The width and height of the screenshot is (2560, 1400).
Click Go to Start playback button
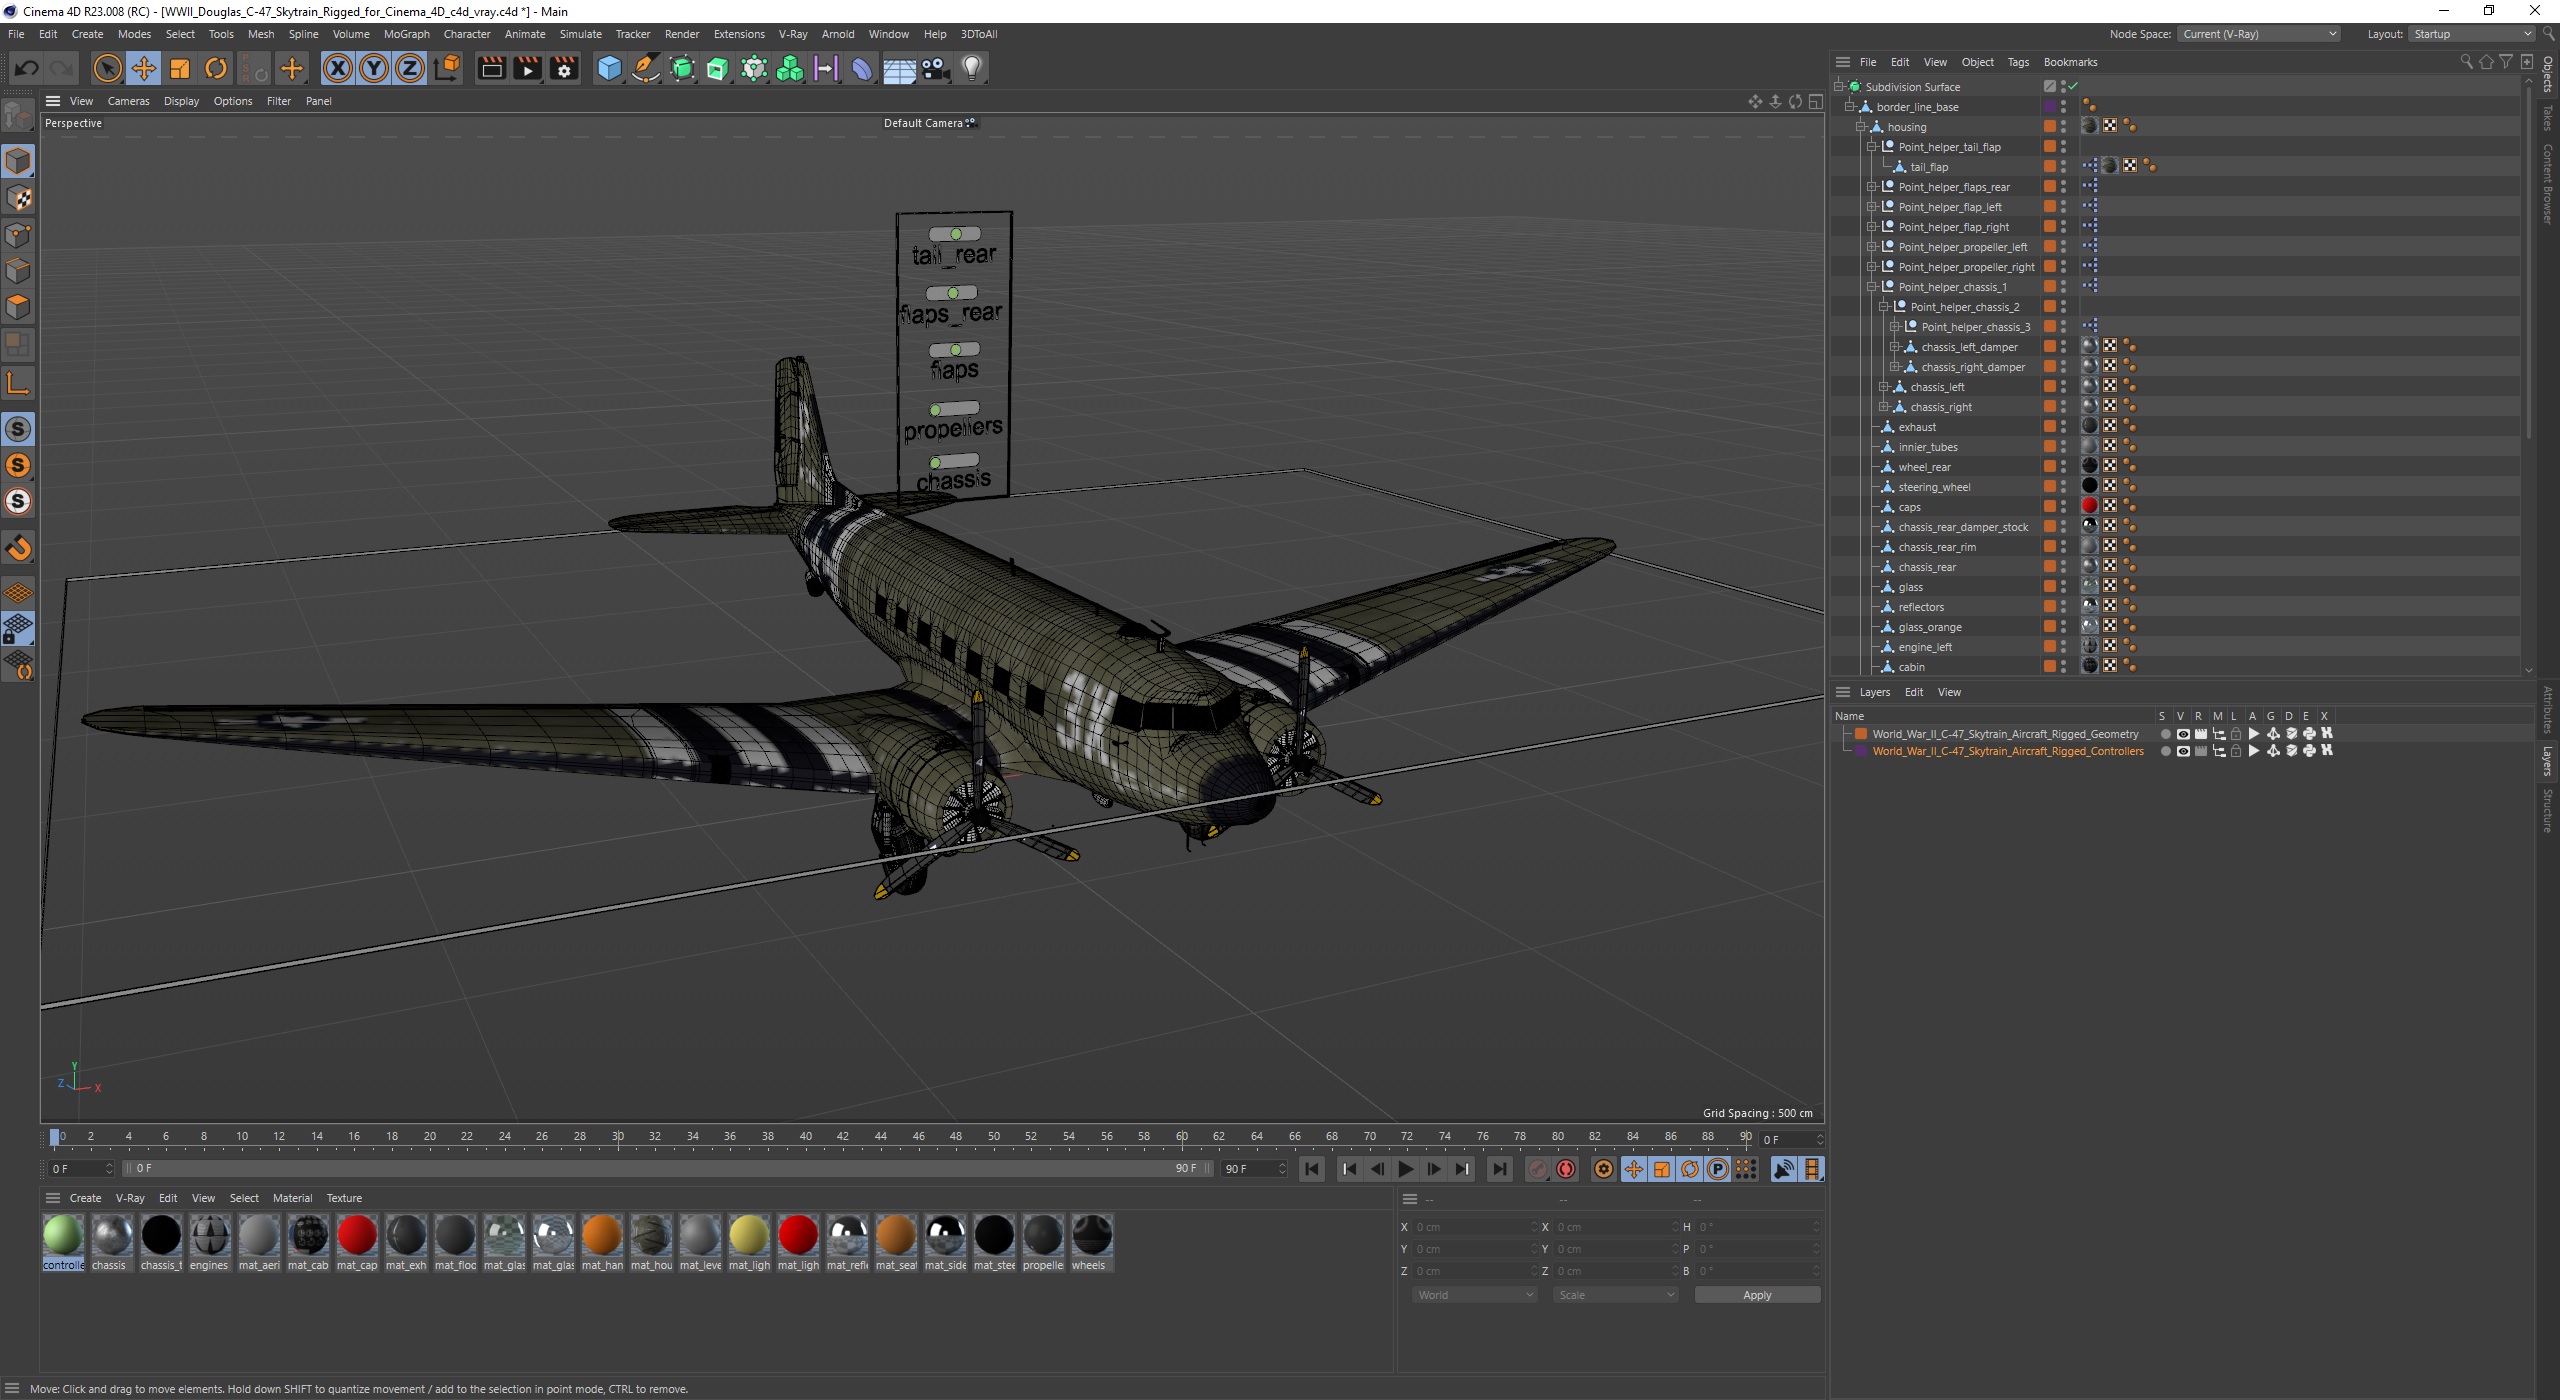(1312, 1169)
